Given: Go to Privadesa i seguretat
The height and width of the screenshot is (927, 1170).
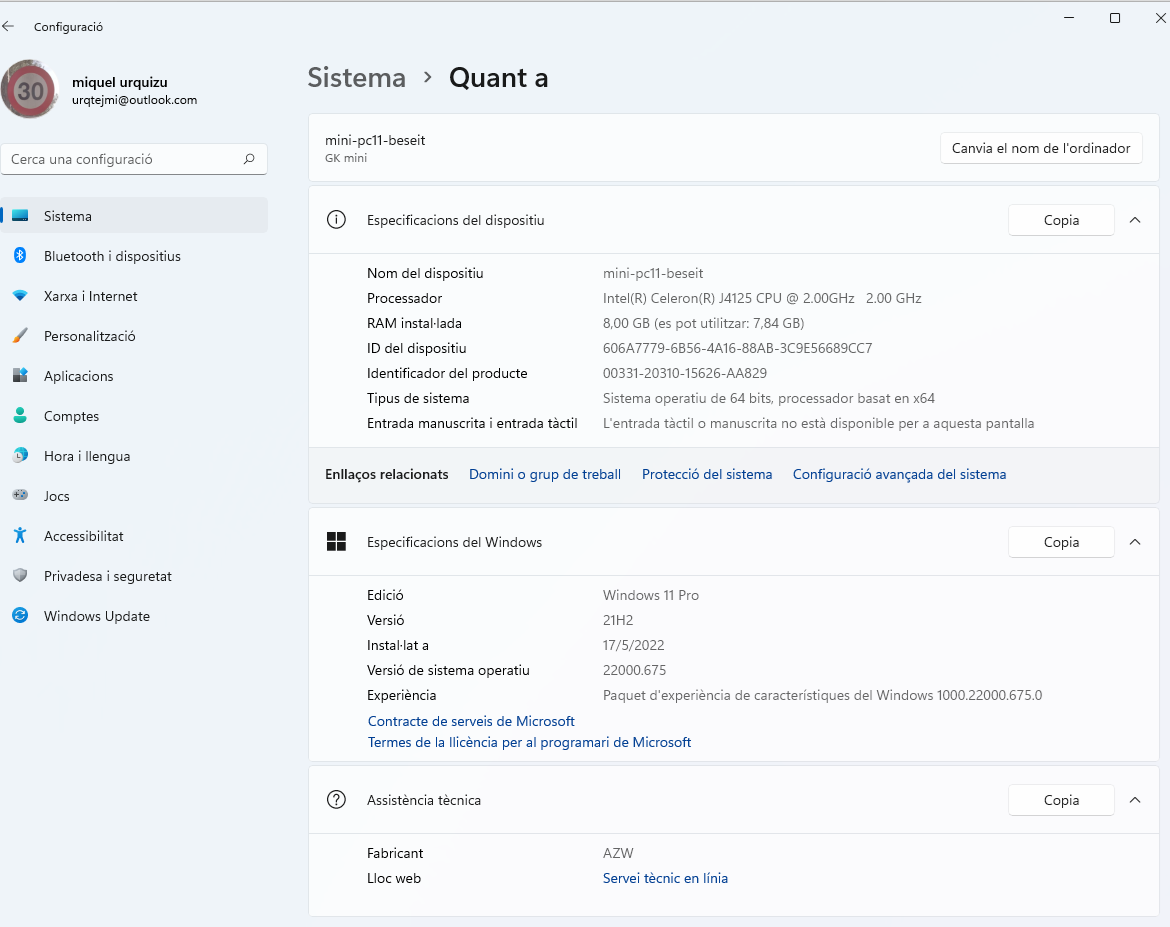Looking at the screenshot, I should (134, 575).
